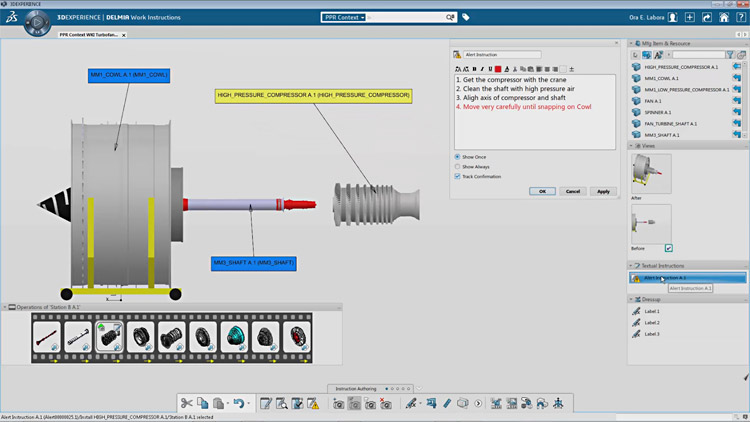Select the After view thumbnail
Screen dimensions: 750x422
click(650, 173)
